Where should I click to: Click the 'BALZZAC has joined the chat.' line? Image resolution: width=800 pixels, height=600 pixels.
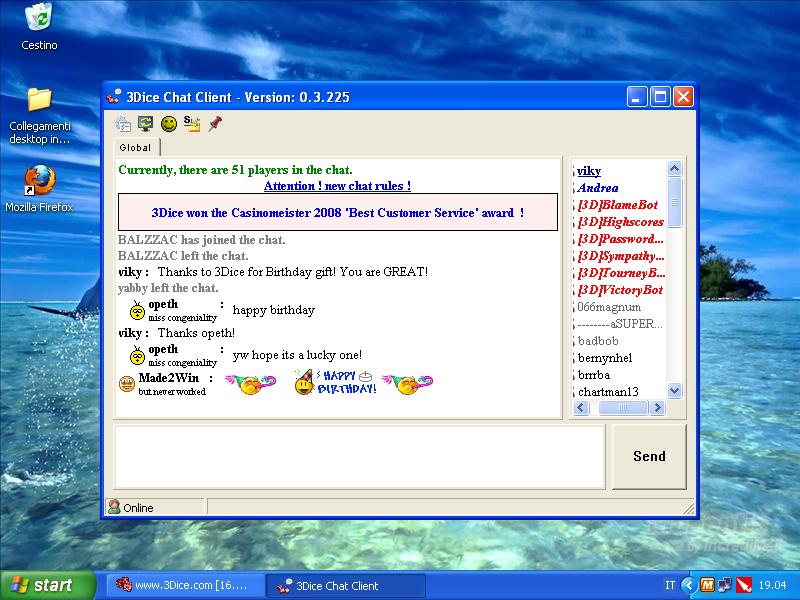point(202,240)
